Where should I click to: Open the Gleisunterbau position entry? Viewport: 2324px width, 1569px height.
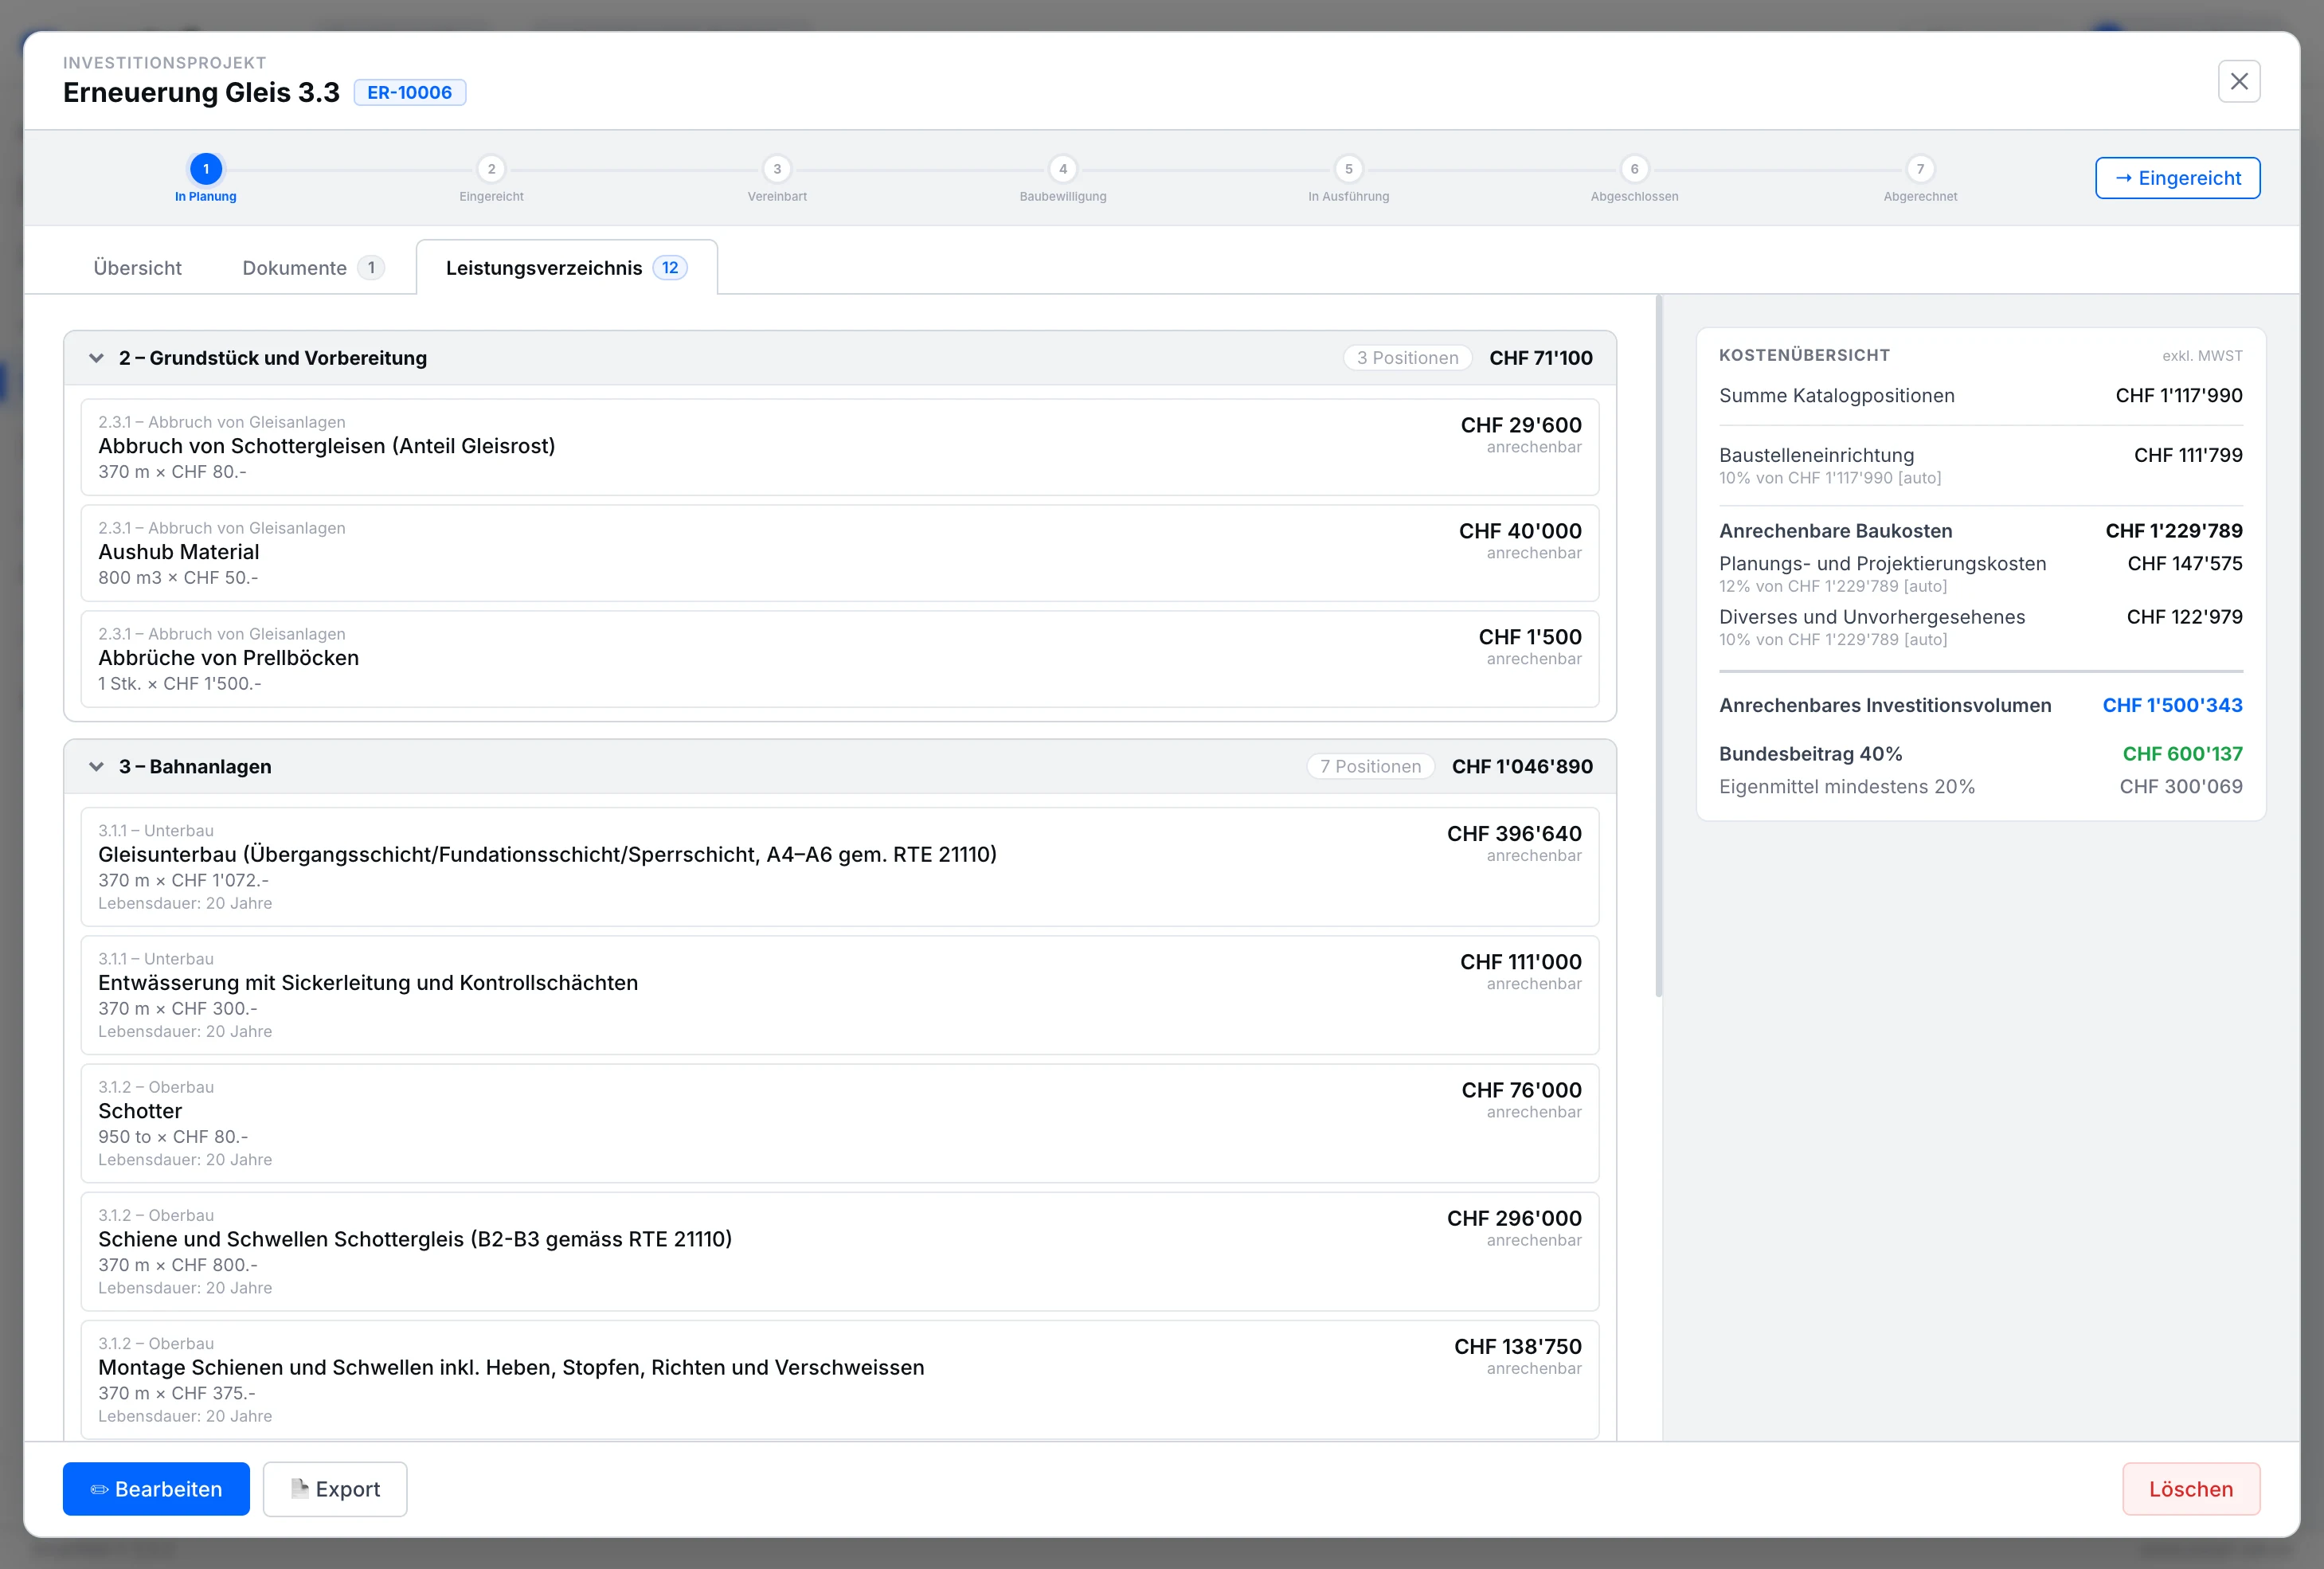pos(840,866)
